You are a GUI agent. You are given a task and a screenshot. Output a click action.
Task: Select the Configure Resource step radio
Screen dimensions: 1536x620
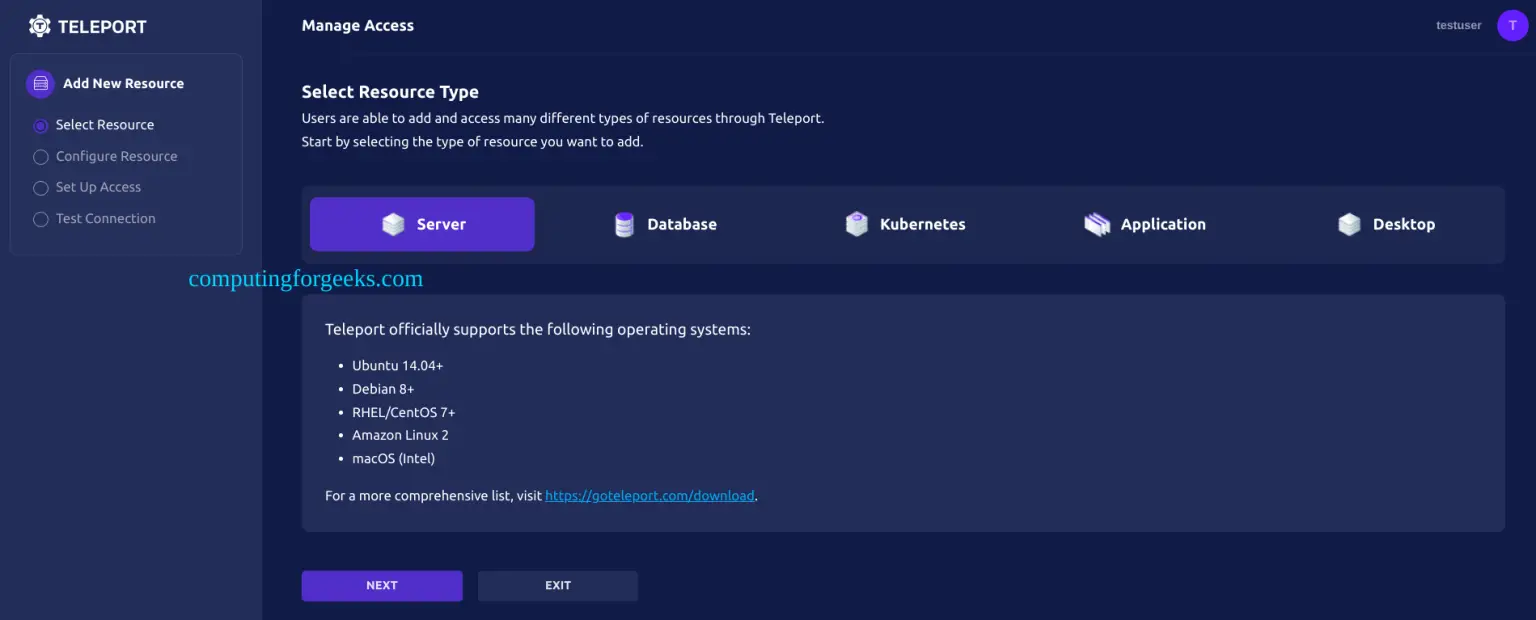tap(41, 157)
